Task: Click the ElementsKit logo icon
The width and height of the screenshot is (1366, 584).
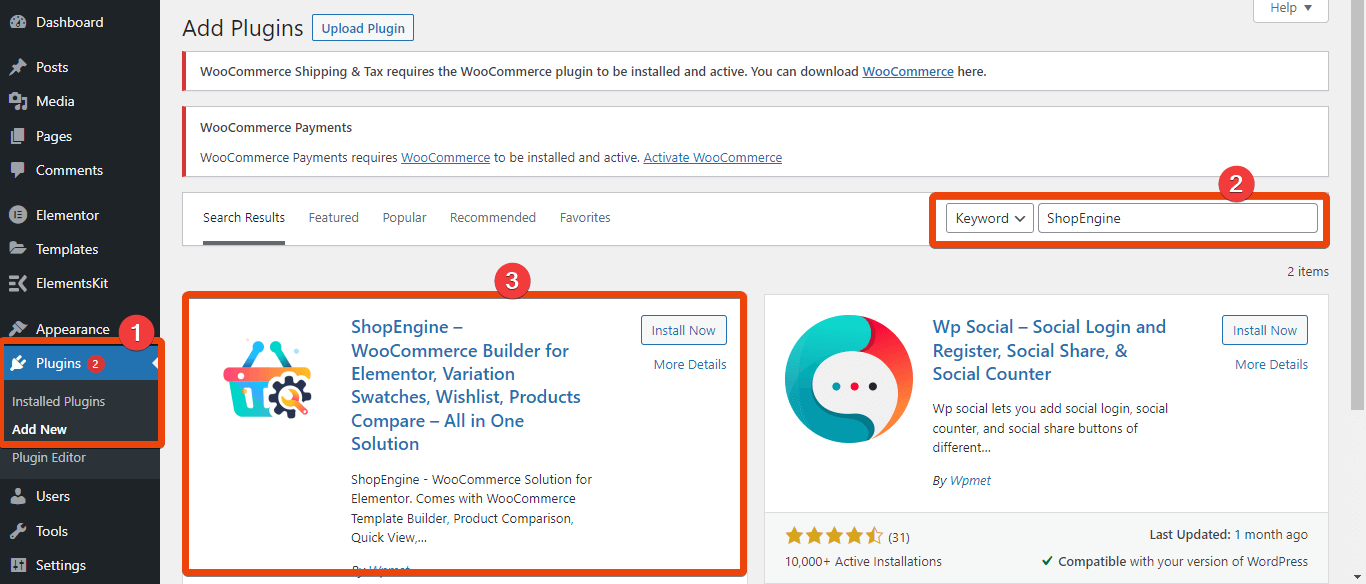Action: tap(18, 283)
